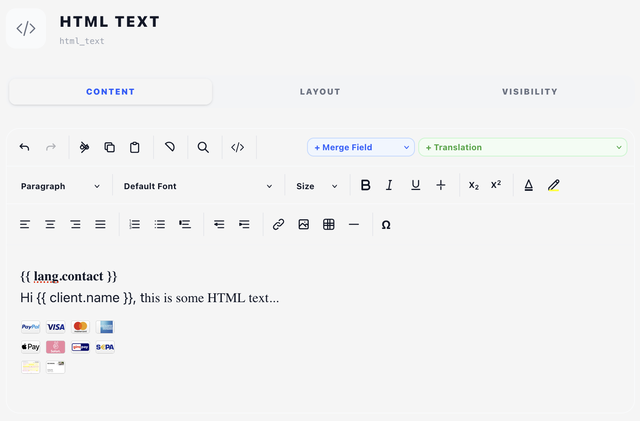The image size is (640, 421).
Task: Toggle superscript formatting
Action: (x=496, y=185)
